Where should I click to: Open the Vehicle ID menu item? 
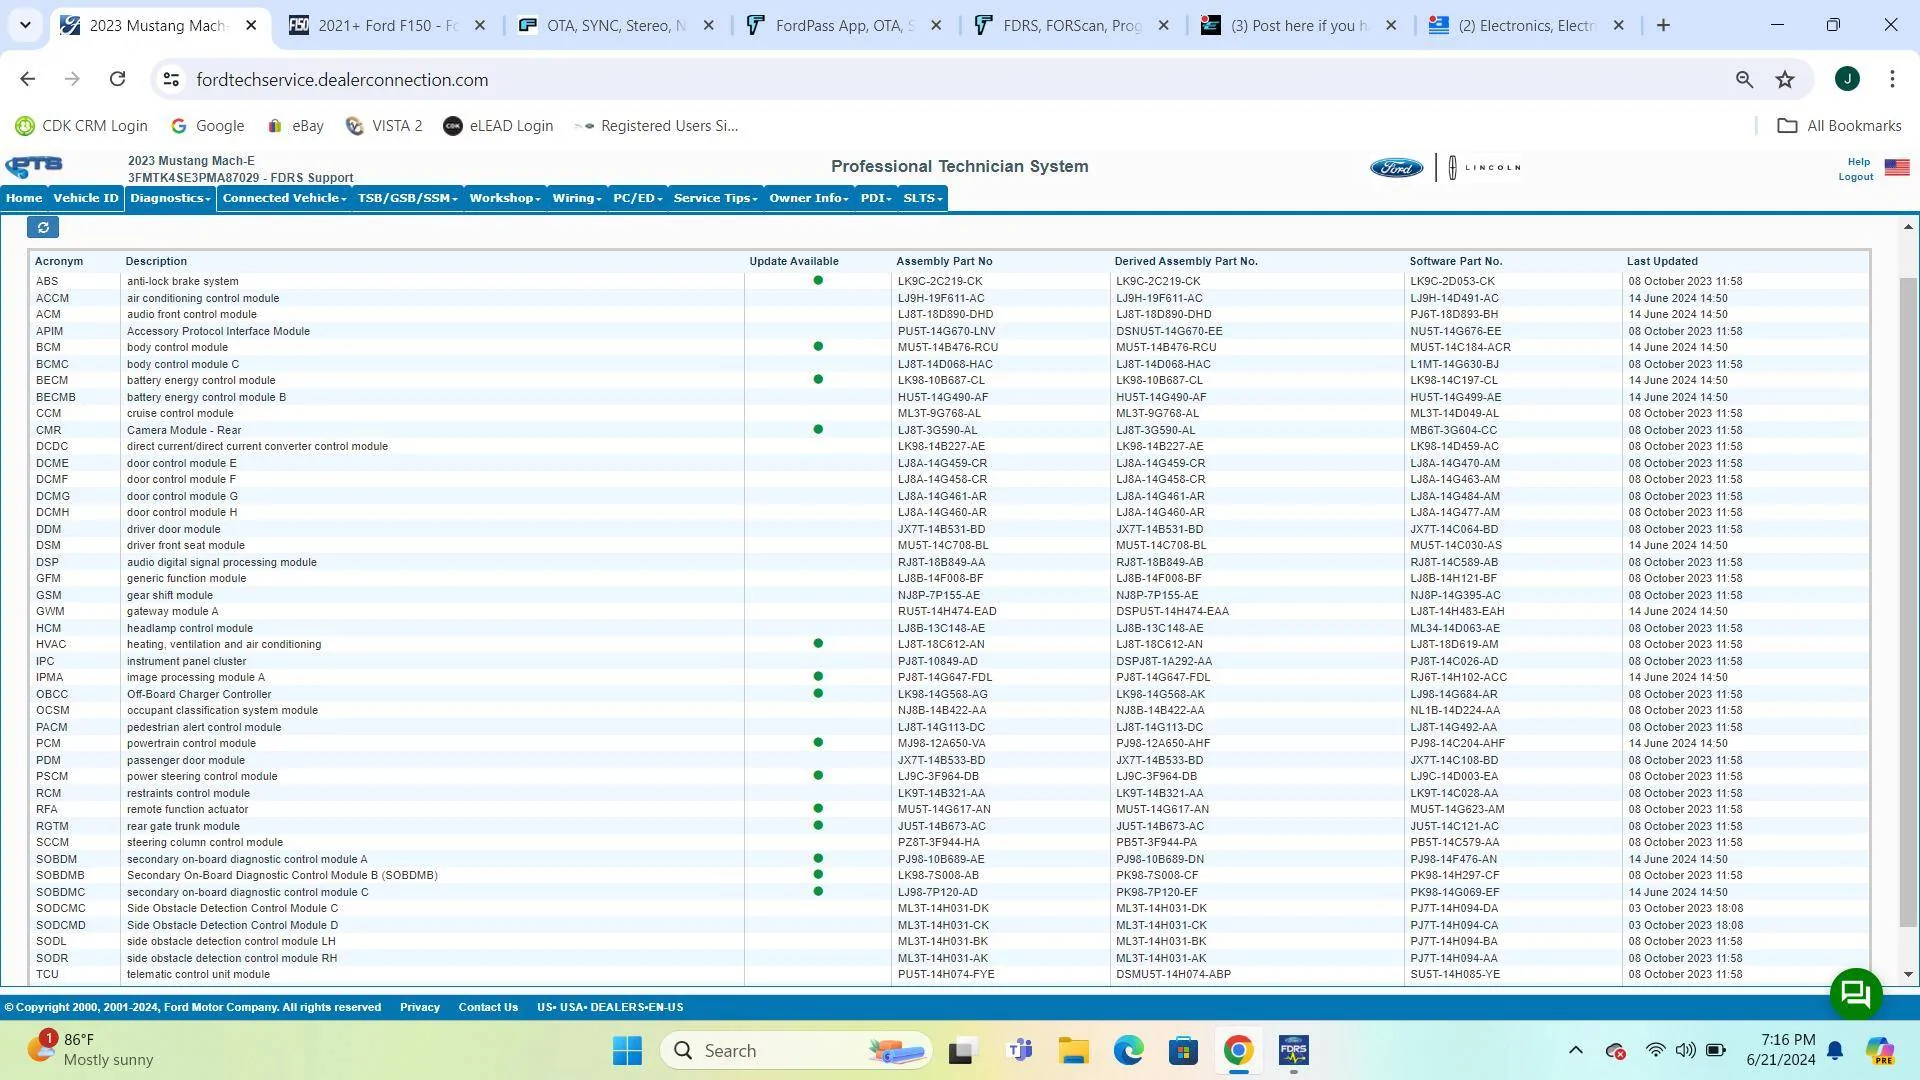coord(86,198)
